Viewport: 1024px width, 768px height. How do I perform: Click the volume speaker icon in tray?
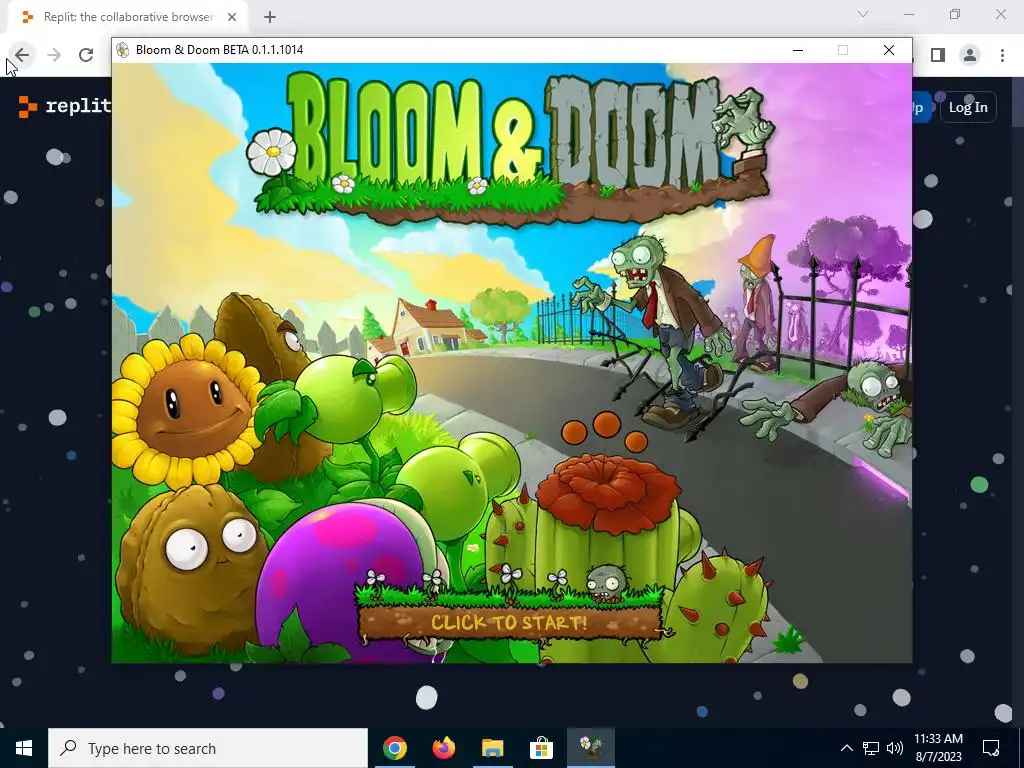895,748
